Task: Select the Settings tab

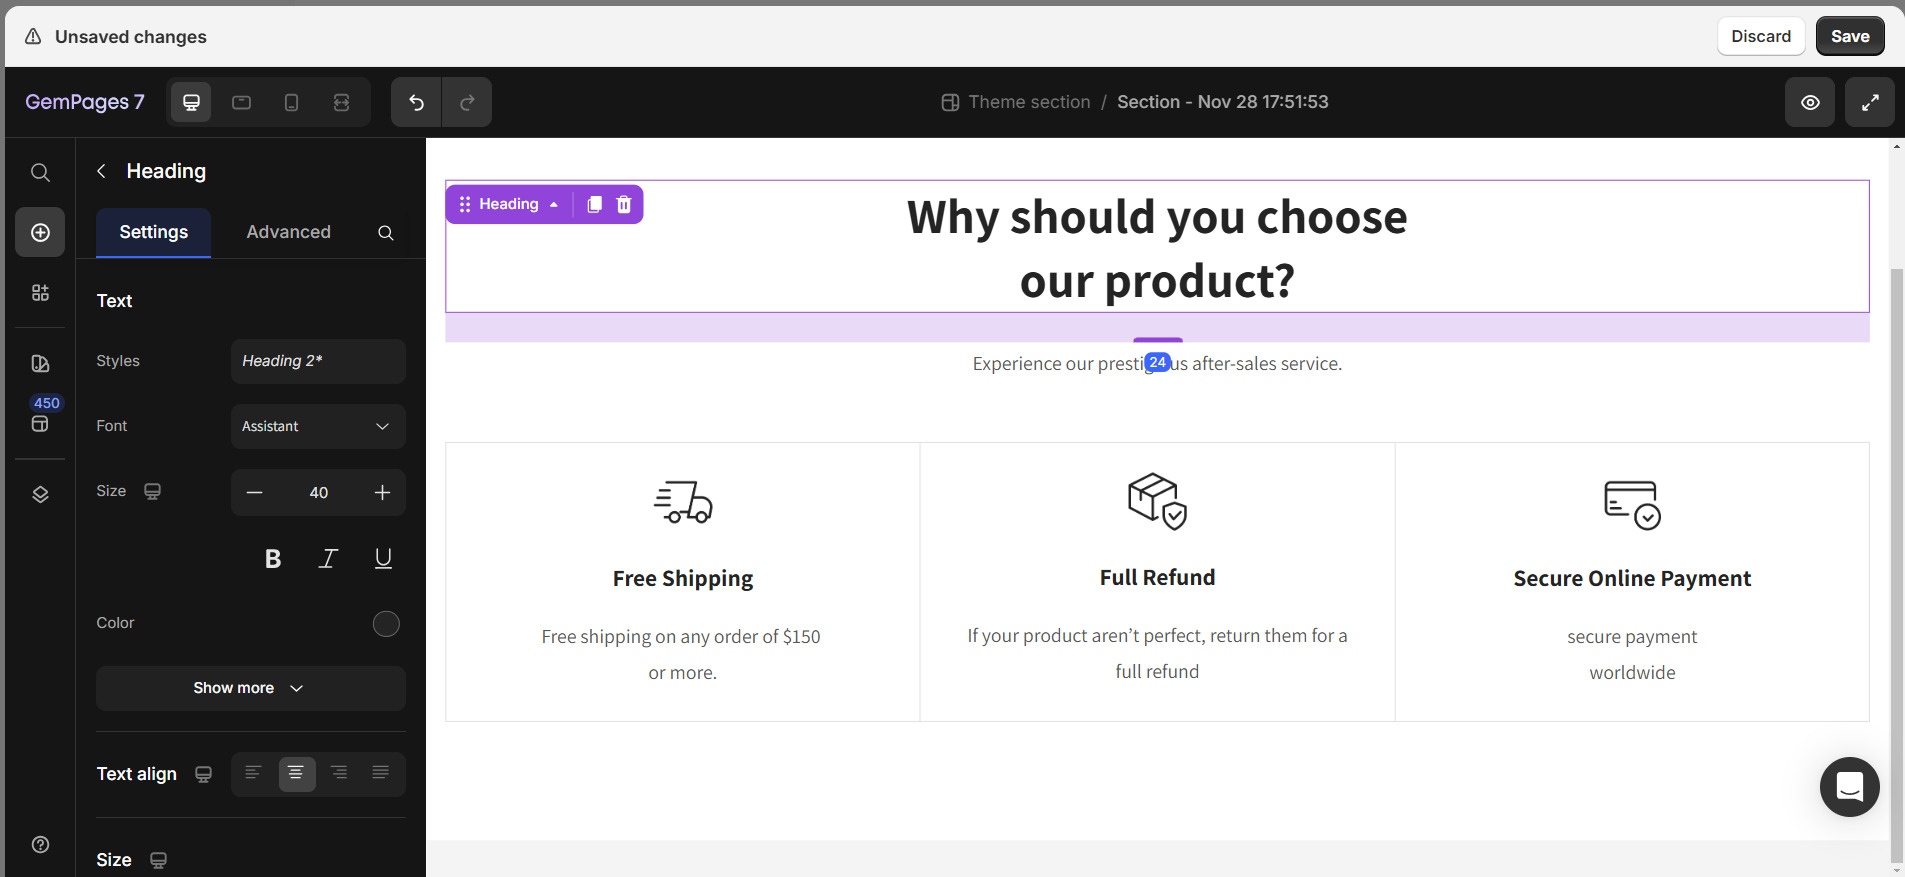Action: coord(153,232)
